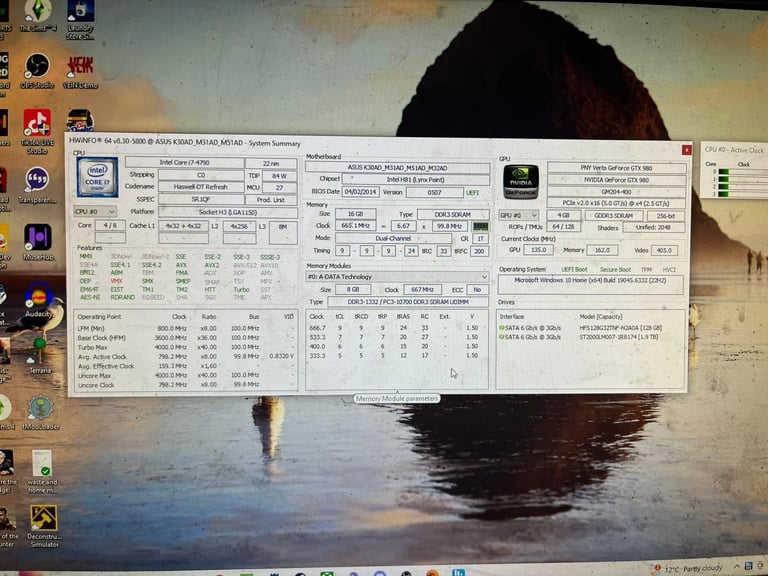This screenshot has width=768, height=576.
Task: Click the BIOS Date 04/02/2014 field
Action: (x=360, y=192)
